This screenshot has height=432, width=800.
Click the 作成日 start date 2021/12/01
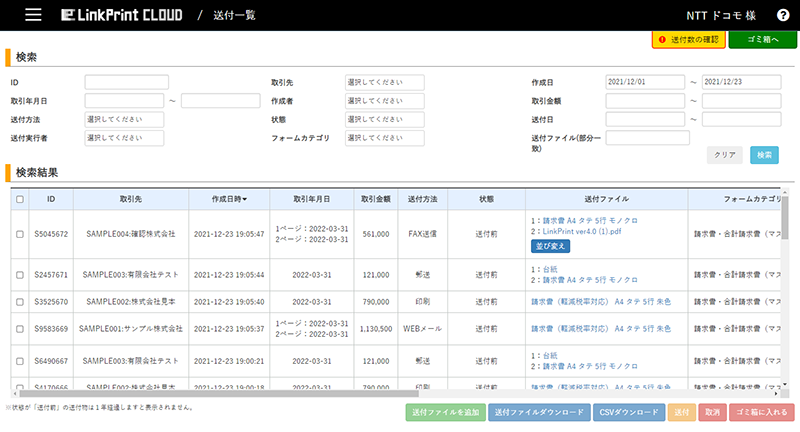(645, 82)
